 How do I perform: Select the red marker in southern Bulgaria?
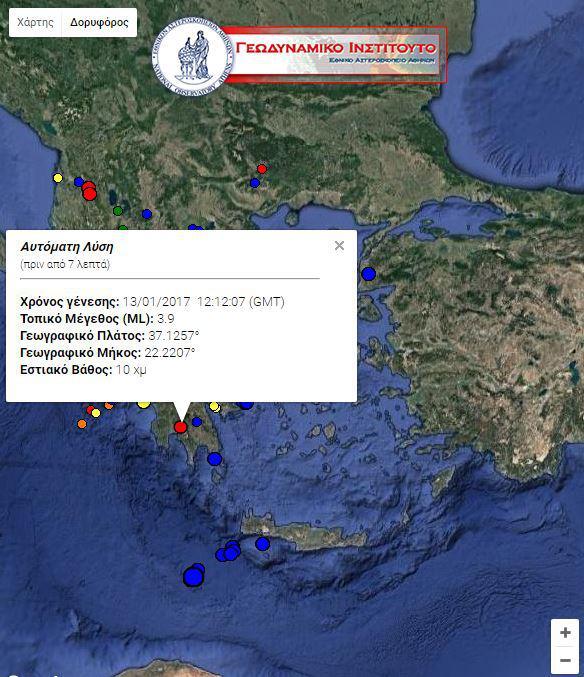pos(262,169)
